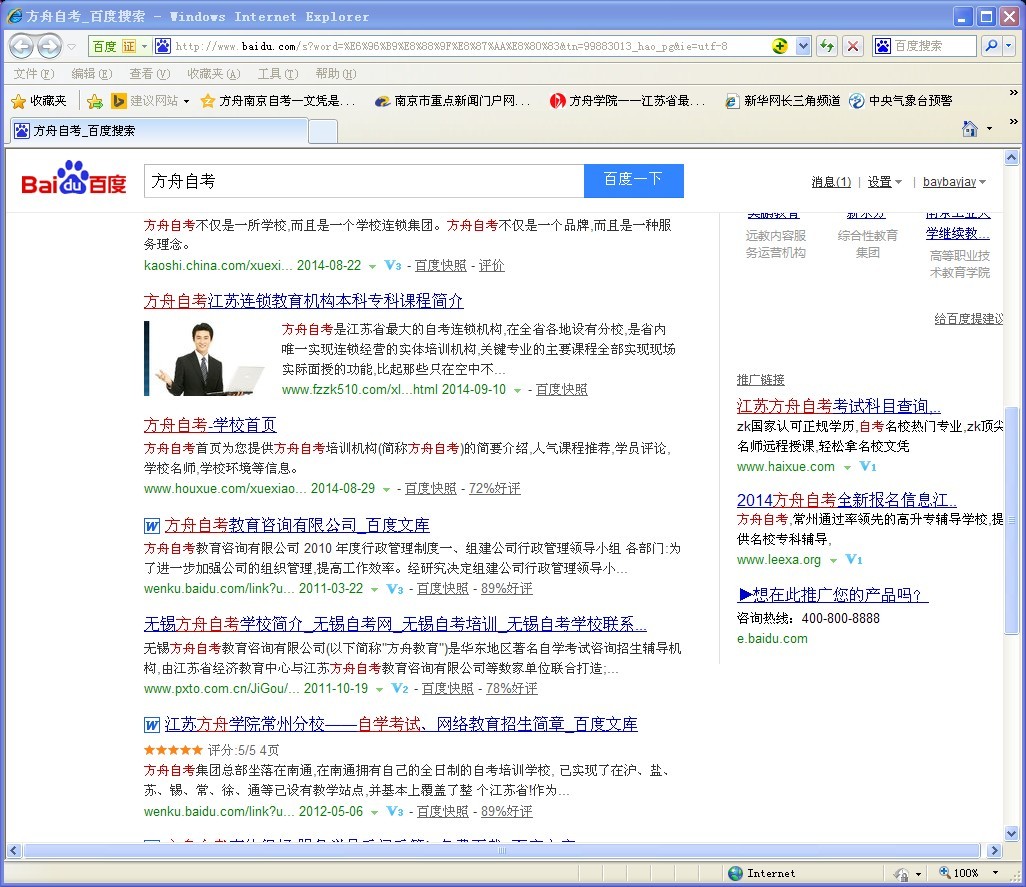Open the protected mode dropdown arrow in status bar
This screenshot has height=887, width=1026.
point(918,874)
